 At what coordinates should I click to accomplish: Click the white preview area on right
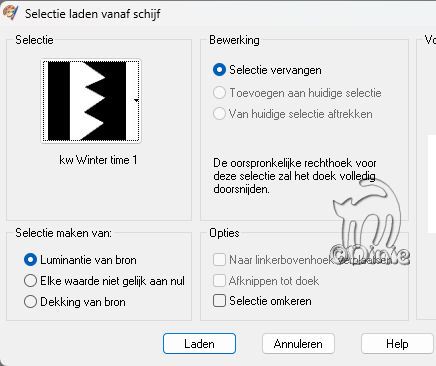point(432,183)
